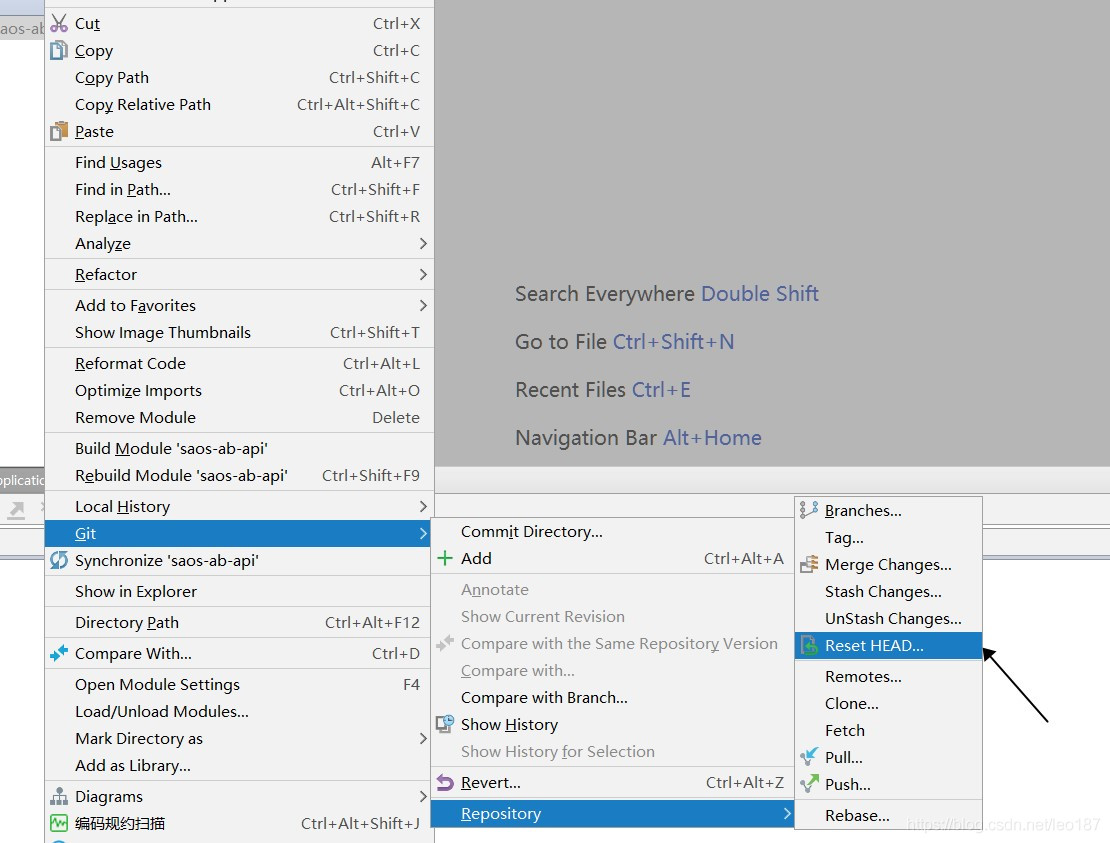
Task: Select Copy Relative Path
Action: (239, 104)
